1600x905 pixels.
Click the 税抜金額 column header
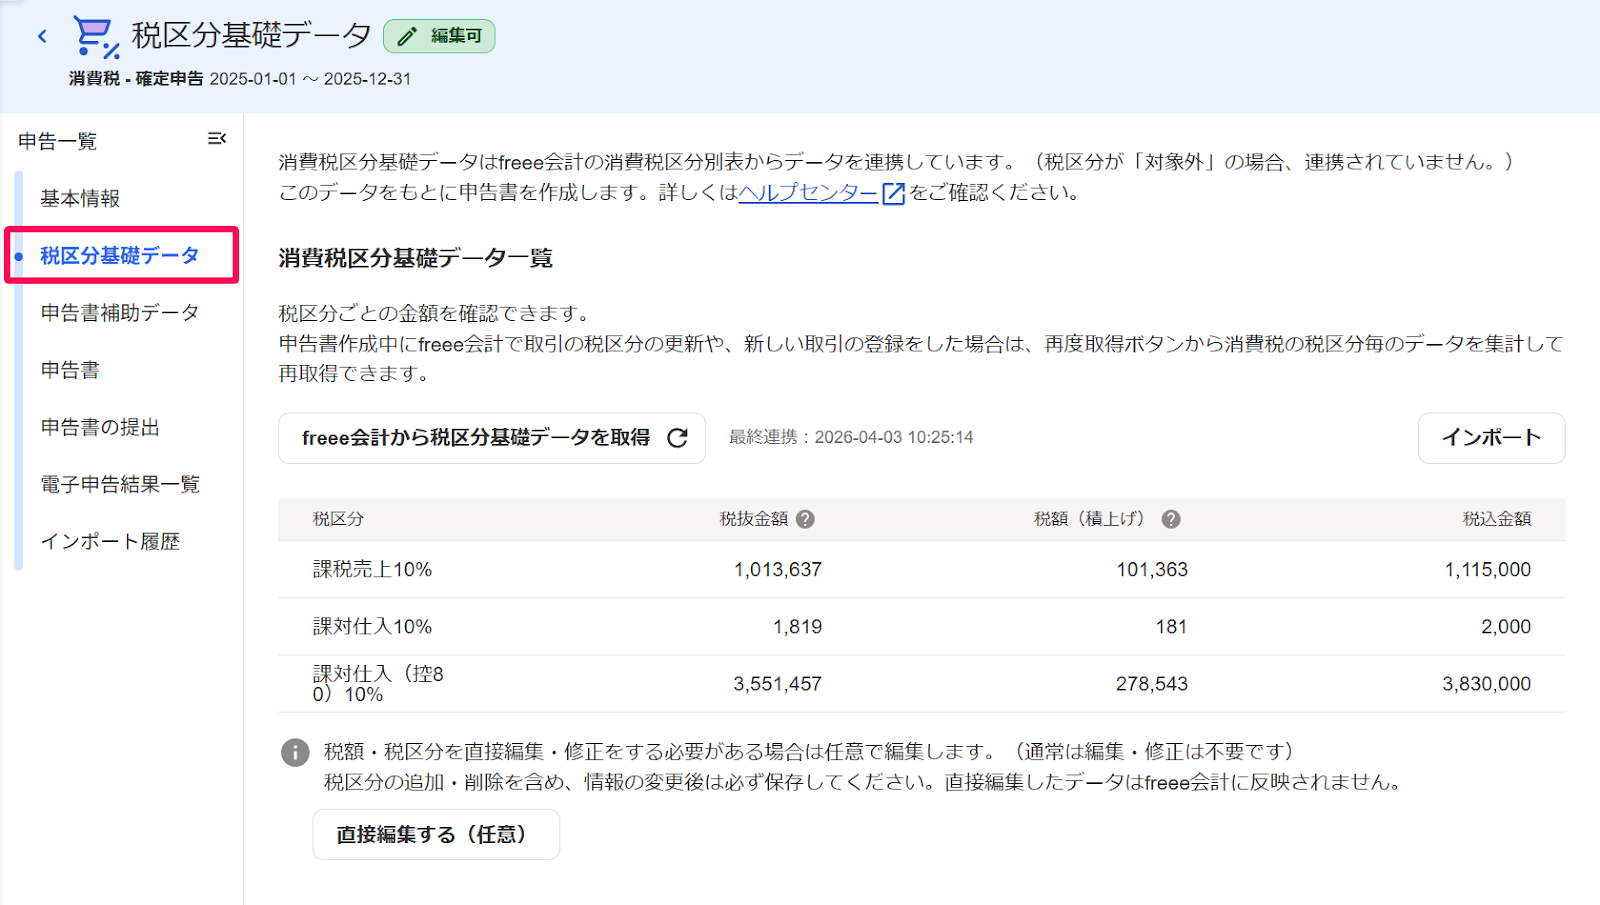(754, 519)
